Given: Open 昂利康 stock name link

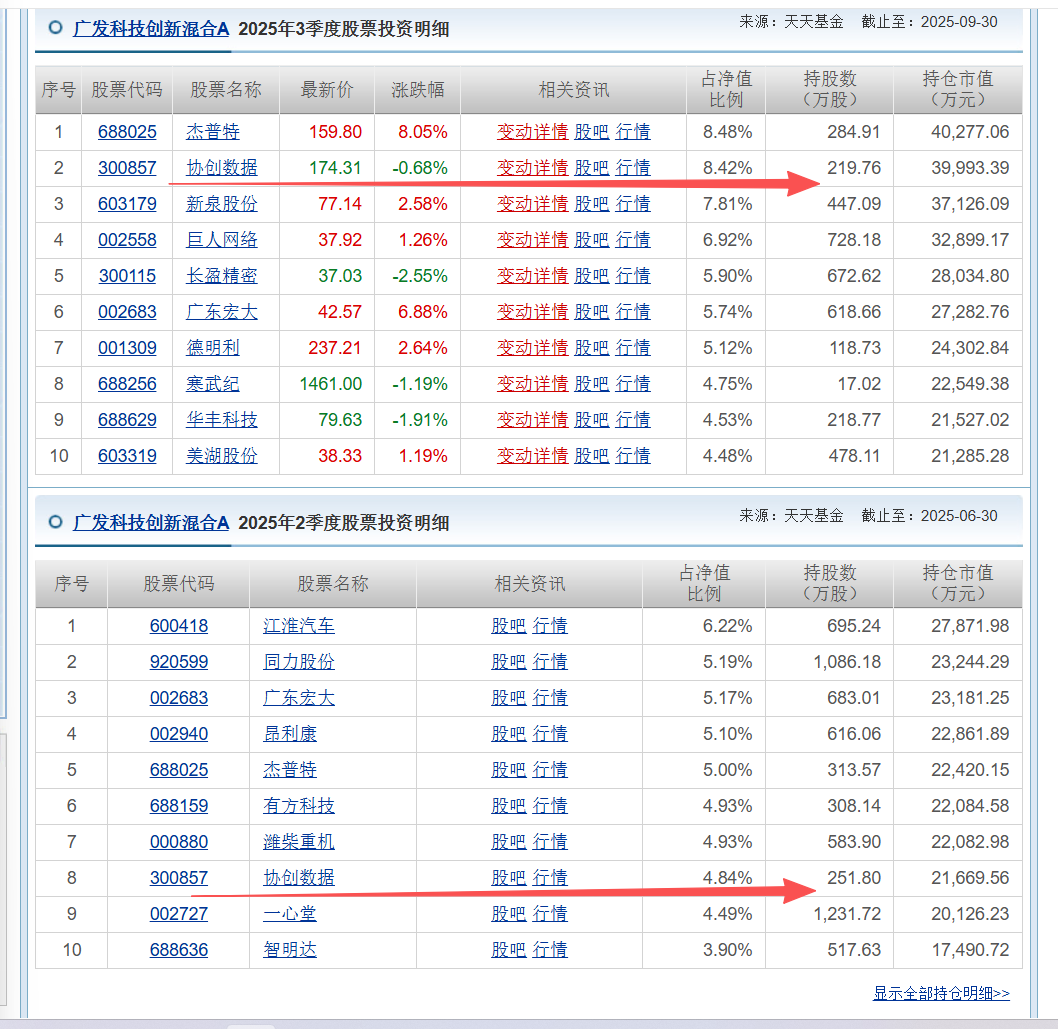Looking at the screenshot, I should coord(290,734).
